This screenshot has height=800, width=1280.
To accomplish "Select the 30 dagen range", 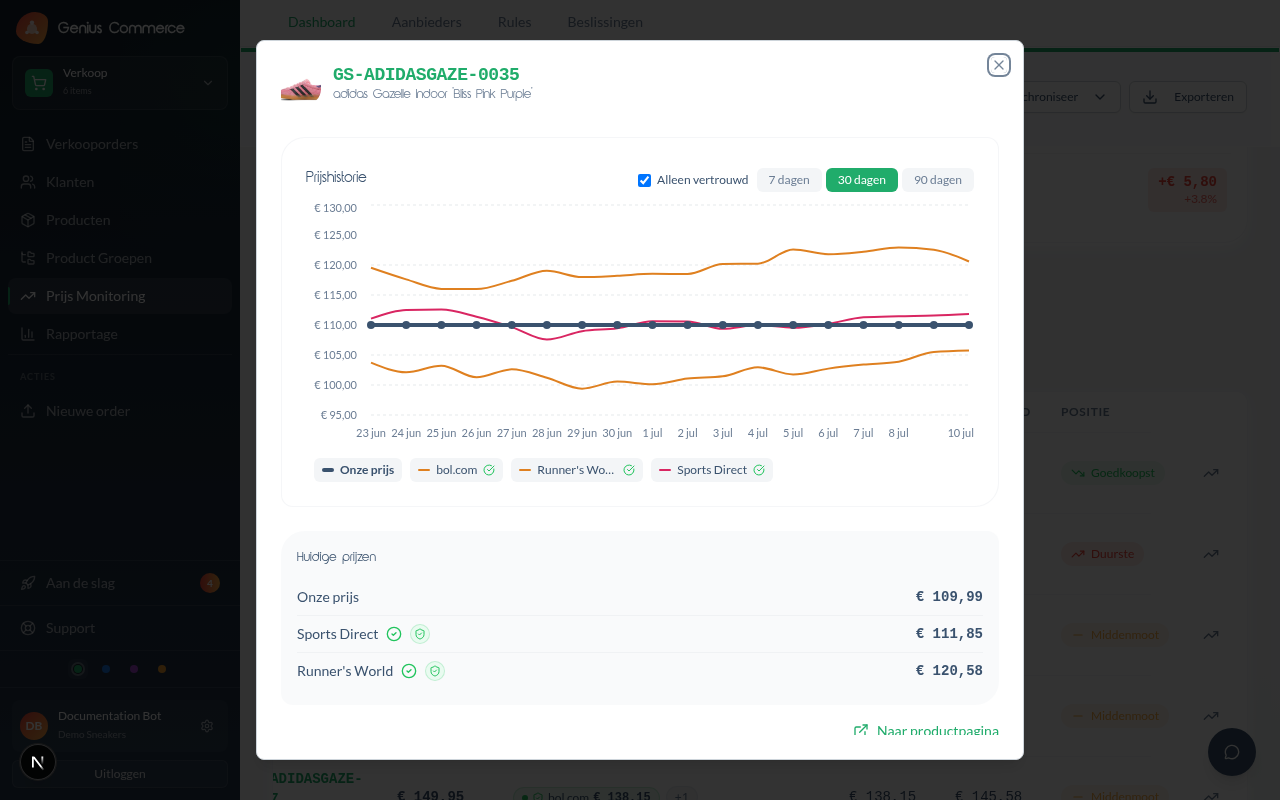I will pos(862,180).
